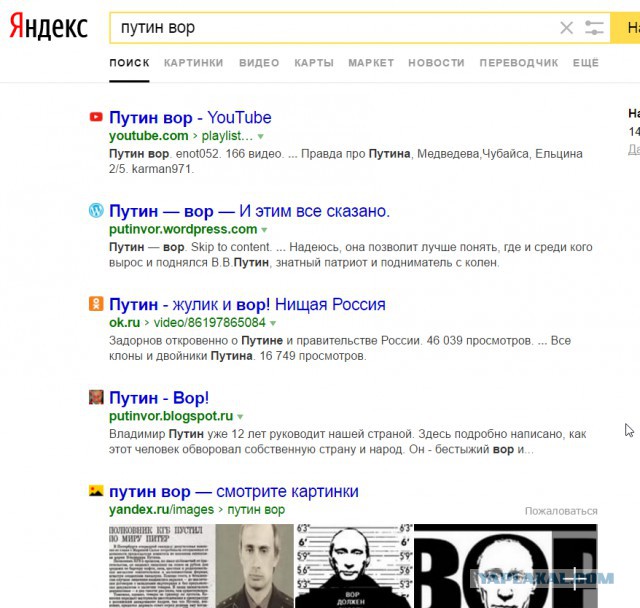Open advanced search settings sliders icon

(594, 28)
